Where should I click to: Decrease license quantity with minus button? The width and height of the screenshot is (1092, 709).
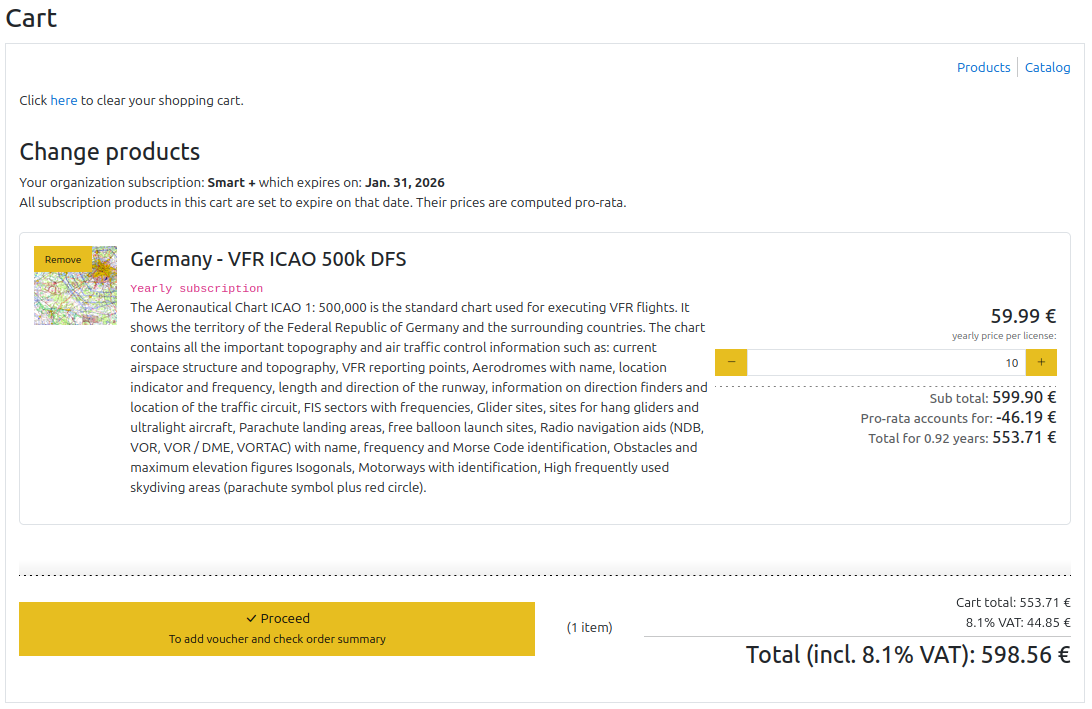(x=731, y=363)
